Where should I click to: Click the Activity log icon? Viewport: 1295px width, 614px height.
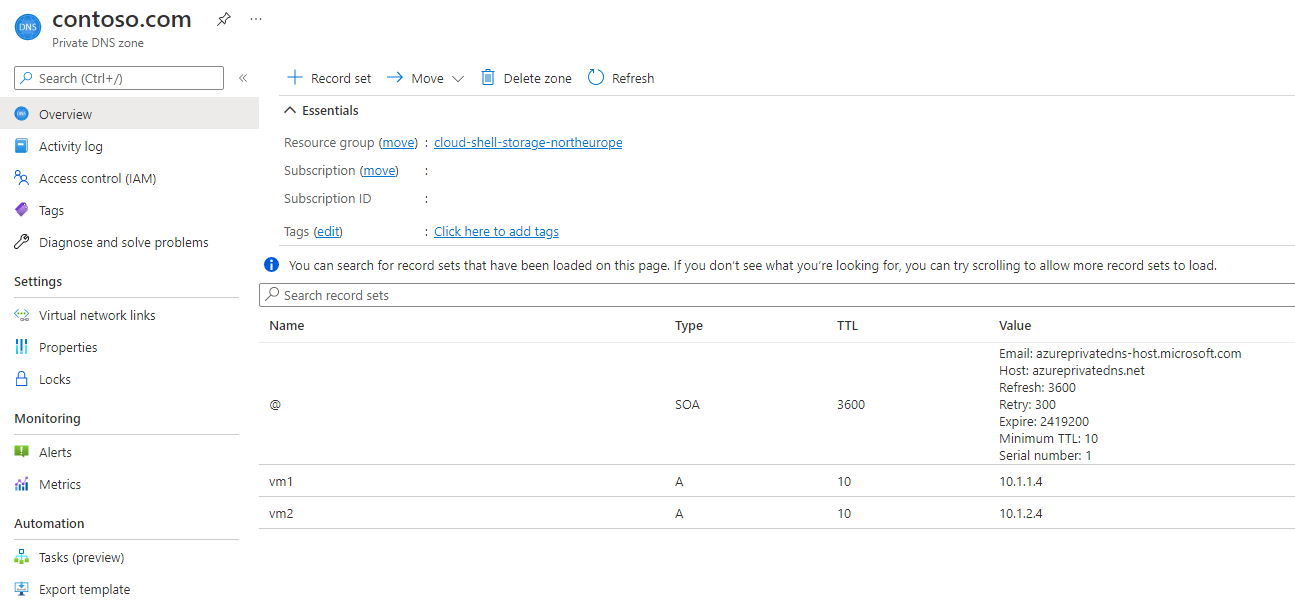[21, 146]
